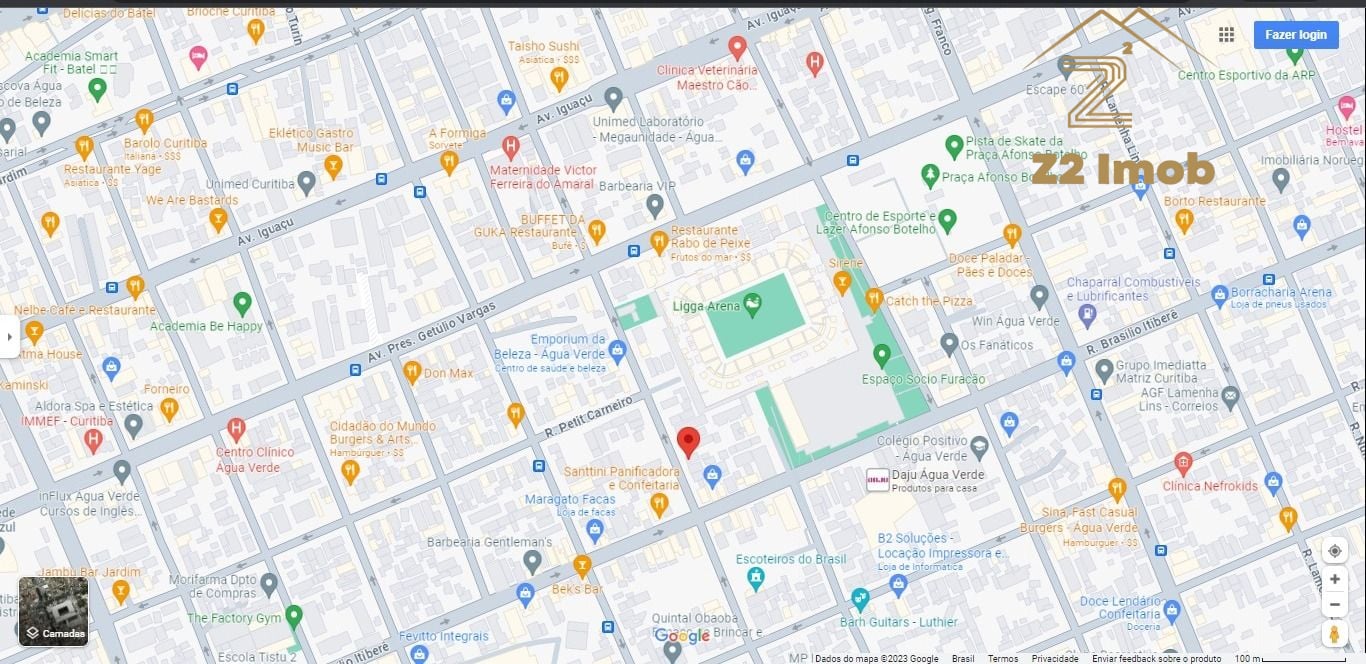1366x664 pixels.
Task: Select the Clínica Nefrokids hospital marker
Action: tap(1183, 464)
